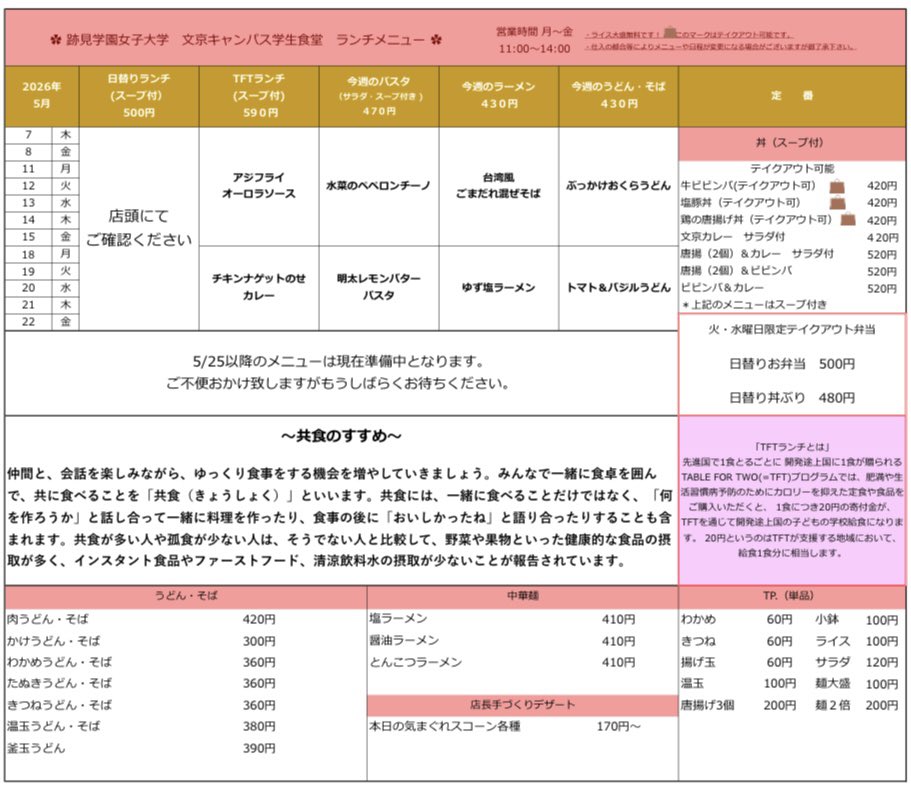Click the 唐揚（2個）&カレー サラダ付 row
Viewport: 911px width, 794px height.
pos(790,254)
